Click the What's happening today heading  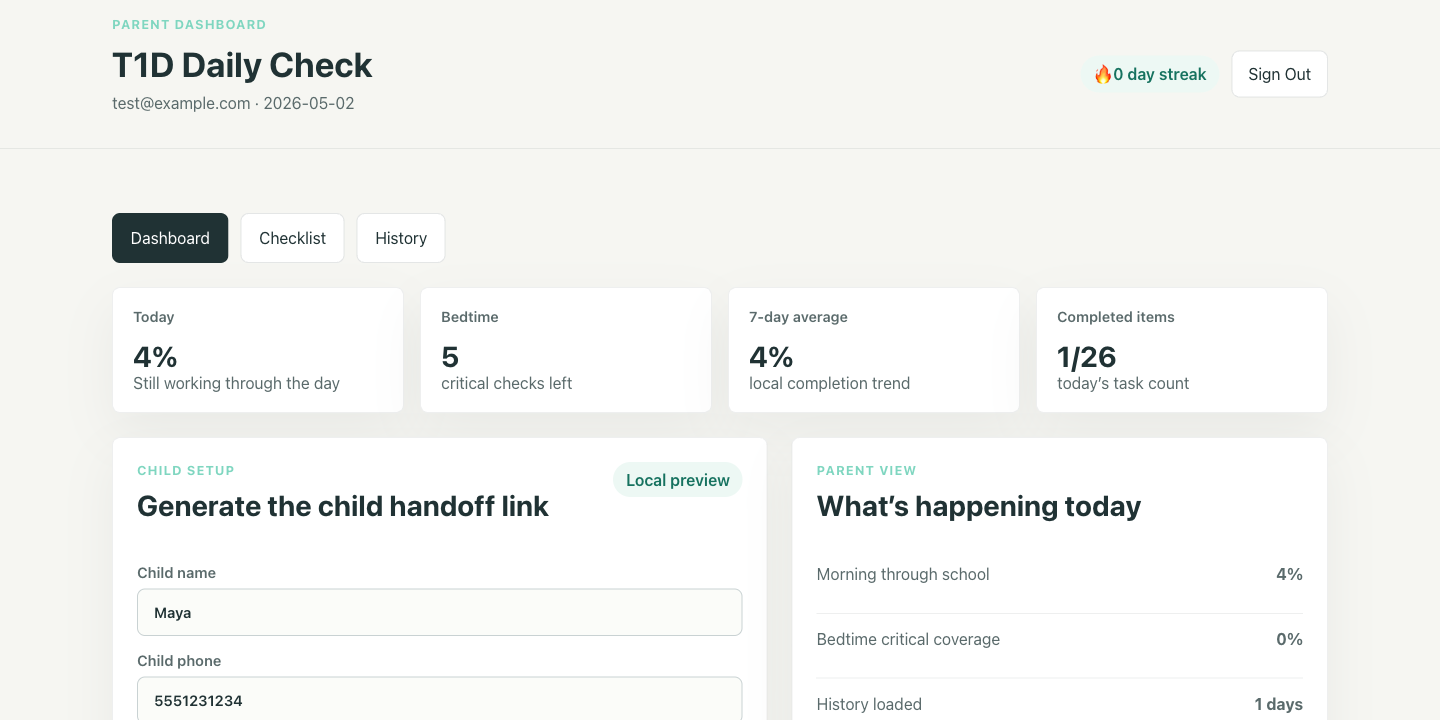point(979,506)
